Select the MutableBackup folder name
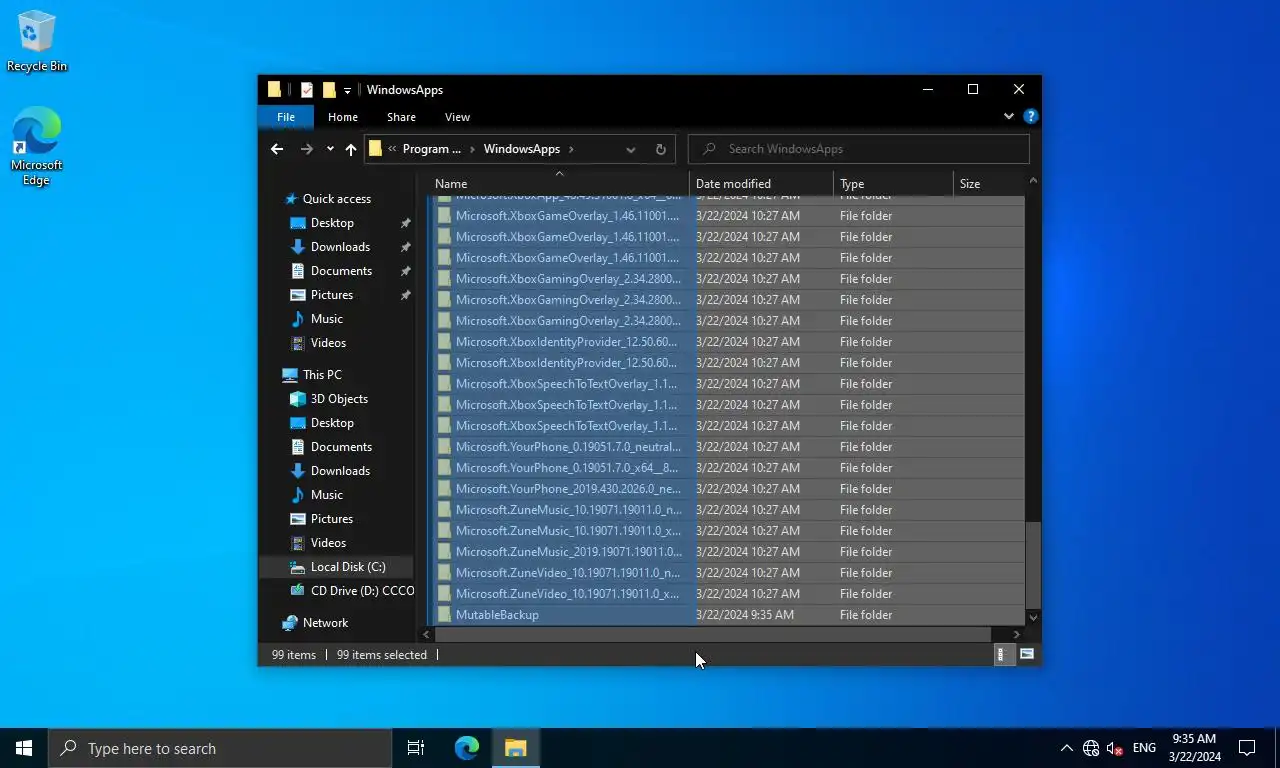 pyautogui.click(x=497, y=615)
